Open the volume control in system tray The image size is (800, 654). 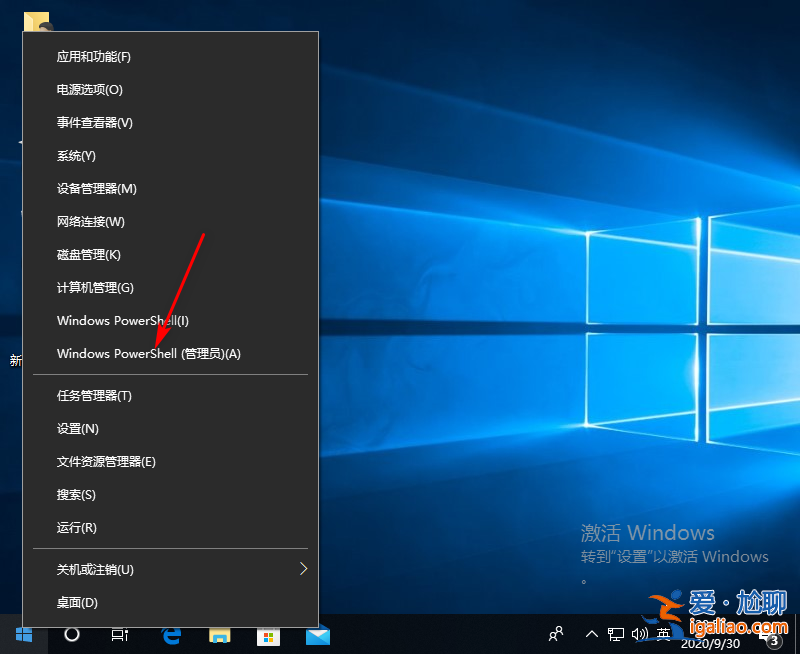[641, 636]
